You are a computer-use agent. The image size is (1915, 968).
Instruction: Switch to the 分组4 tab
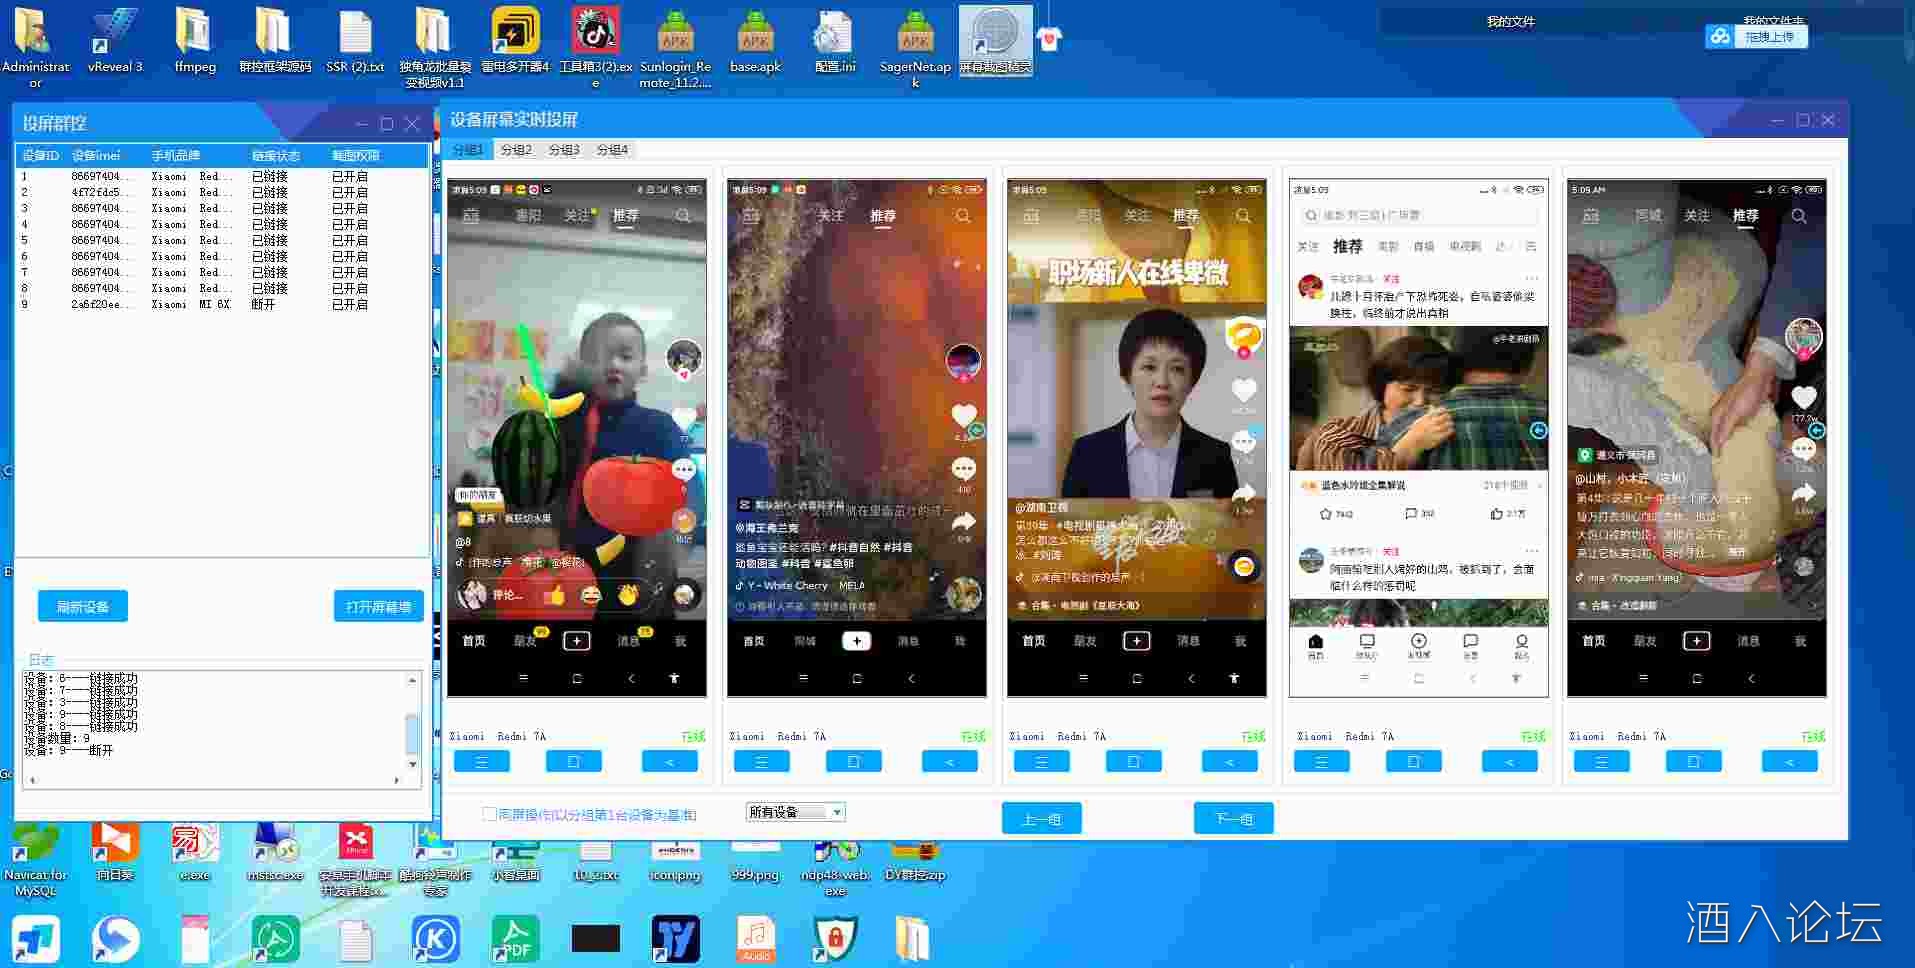tap(612, 150)
